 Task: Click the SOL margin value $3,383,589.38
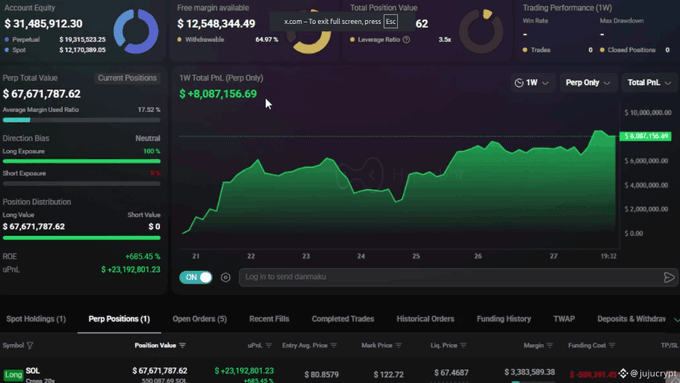[x=530, y=372]
